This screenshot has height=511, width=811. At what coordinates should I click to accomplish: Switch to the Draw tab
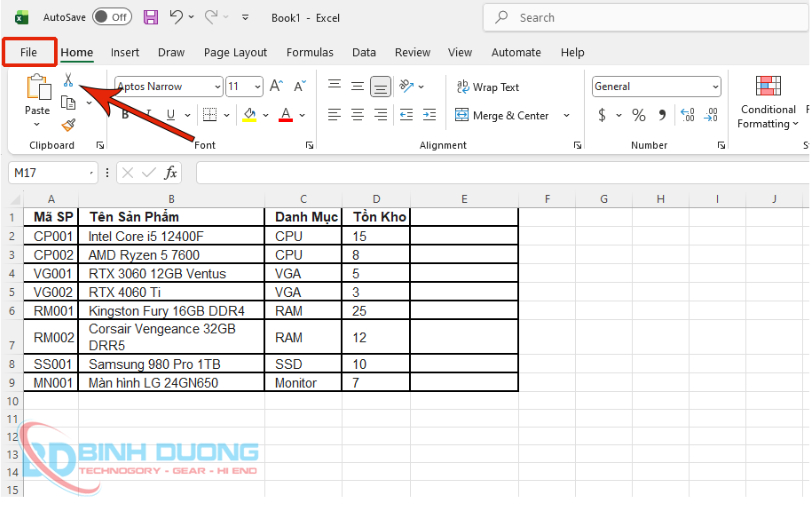[171, 52]
